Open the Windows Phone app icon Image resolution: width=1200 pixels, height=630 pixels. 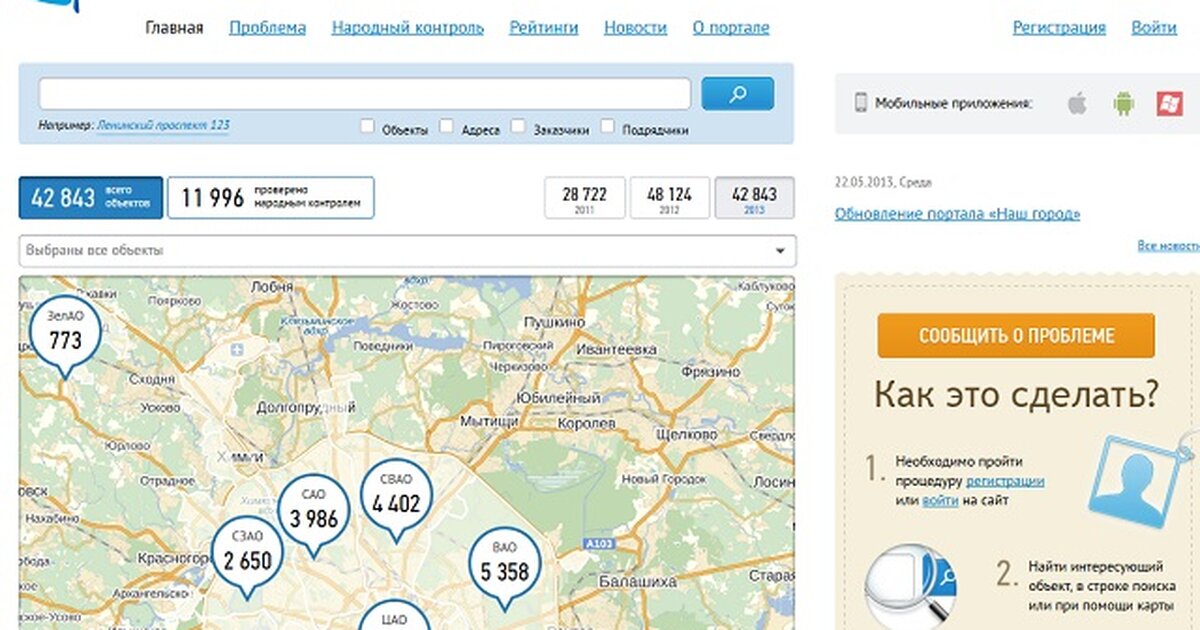pos(1169,103)
